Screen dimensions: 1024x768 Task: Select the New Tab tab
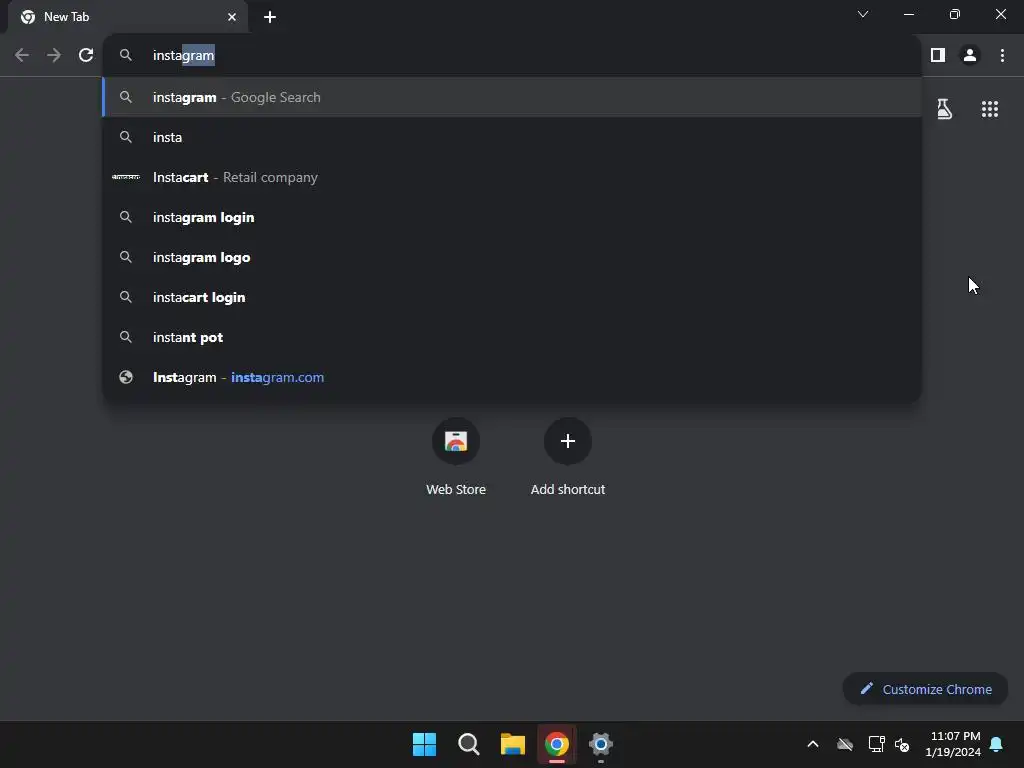[x=128, y=17]
